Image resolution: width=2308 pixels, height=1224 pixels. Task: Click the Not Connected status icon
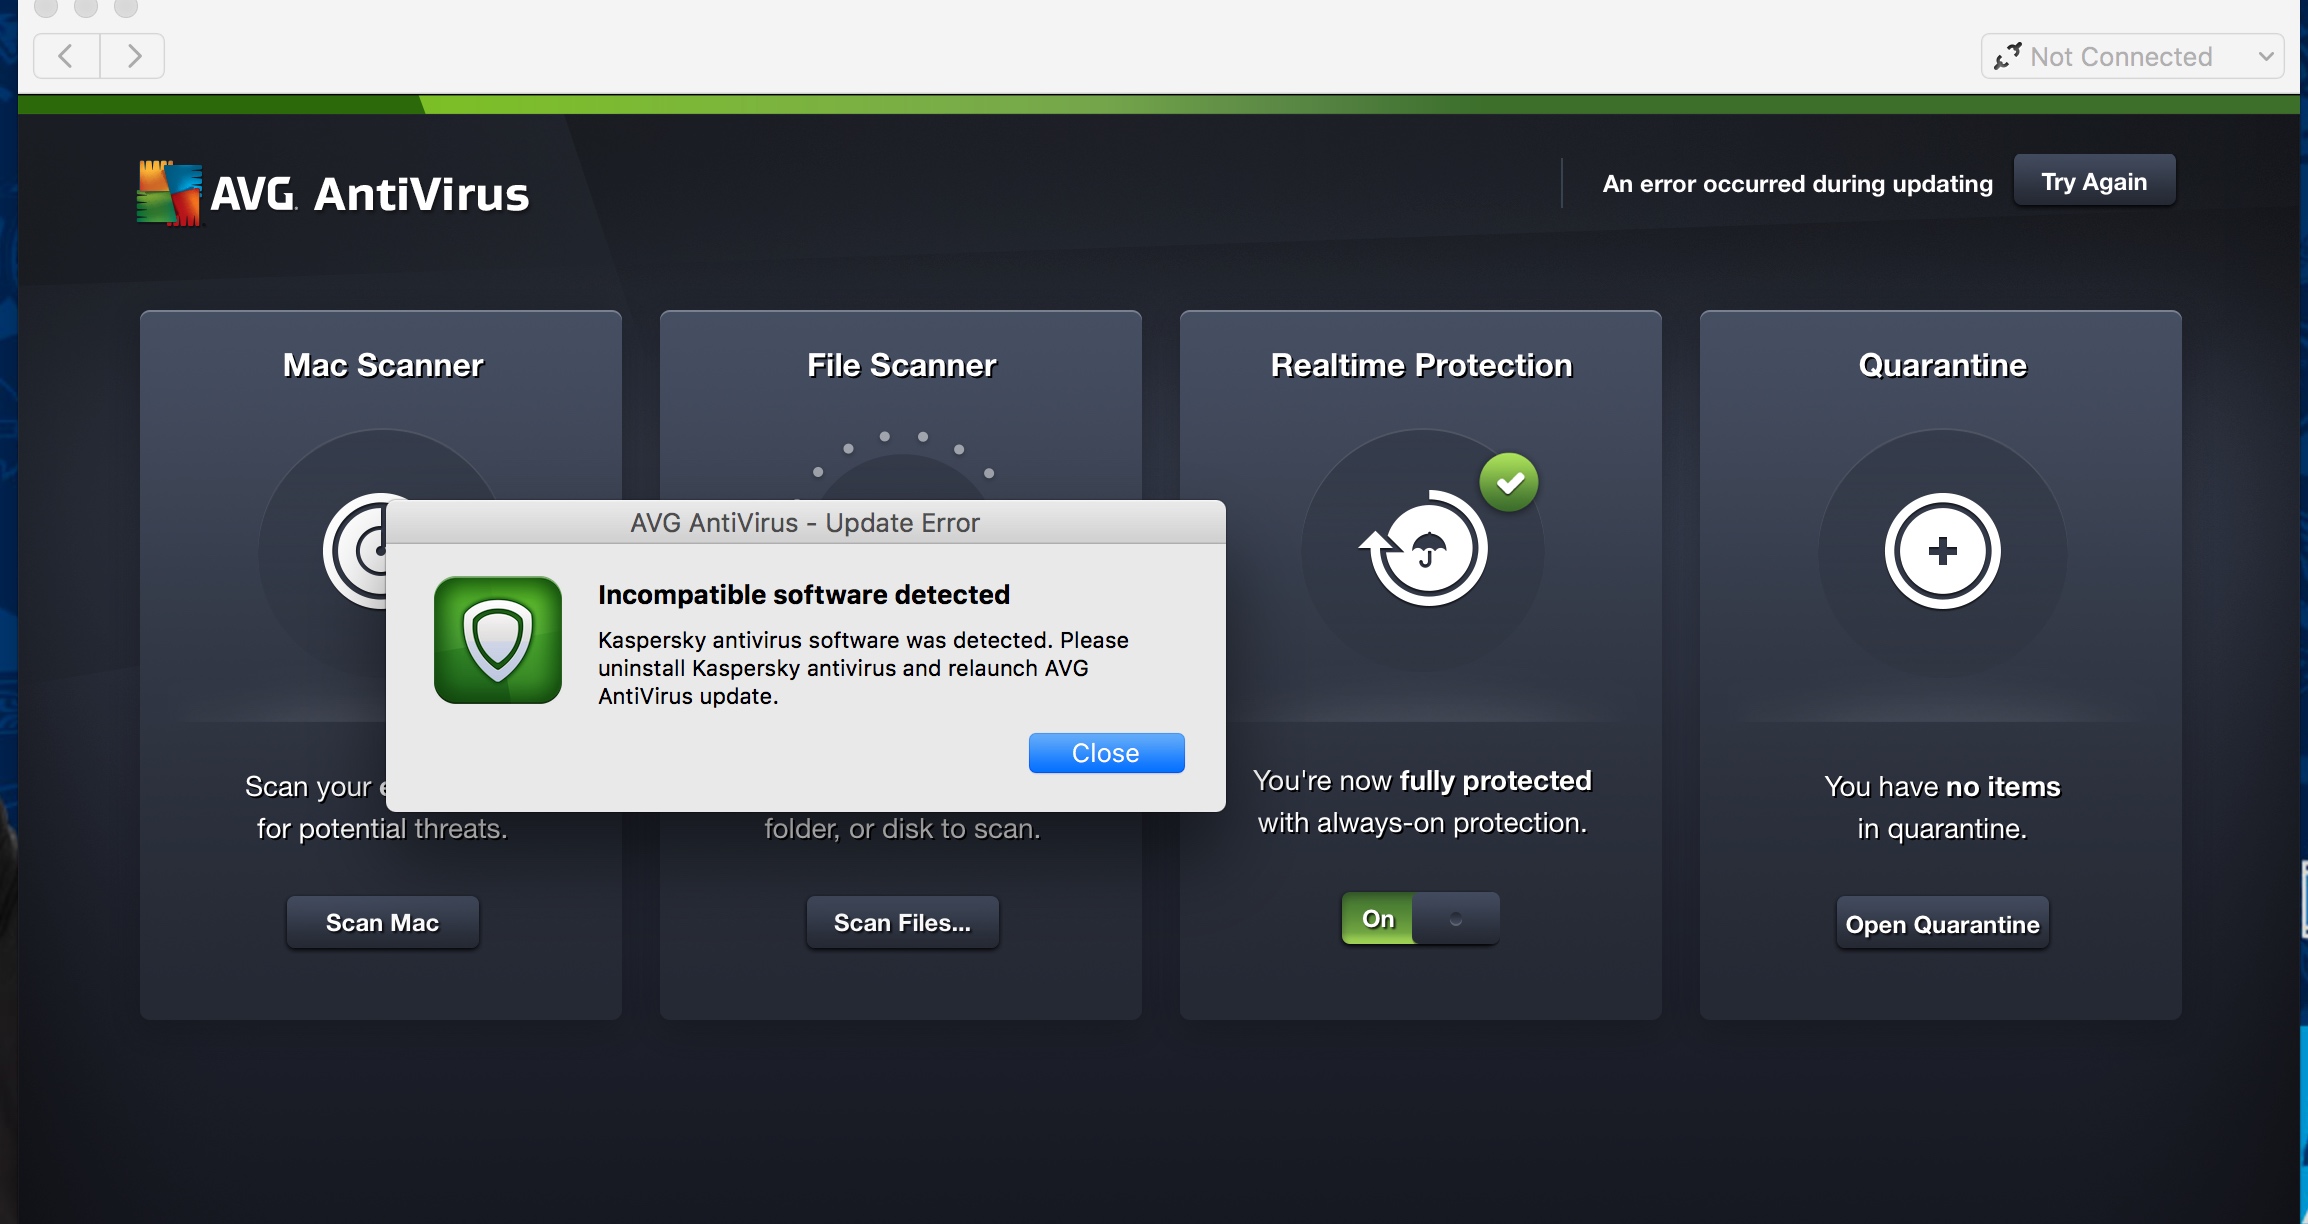pyautogui.click(x=2007, y=57)
